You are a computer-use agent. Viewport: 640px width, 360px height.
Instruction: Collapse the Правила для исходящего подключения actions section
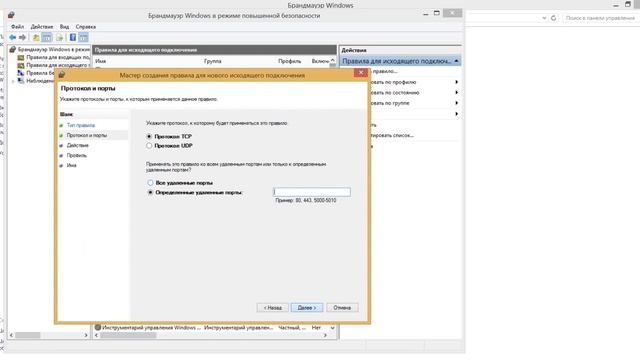point(456,61)
